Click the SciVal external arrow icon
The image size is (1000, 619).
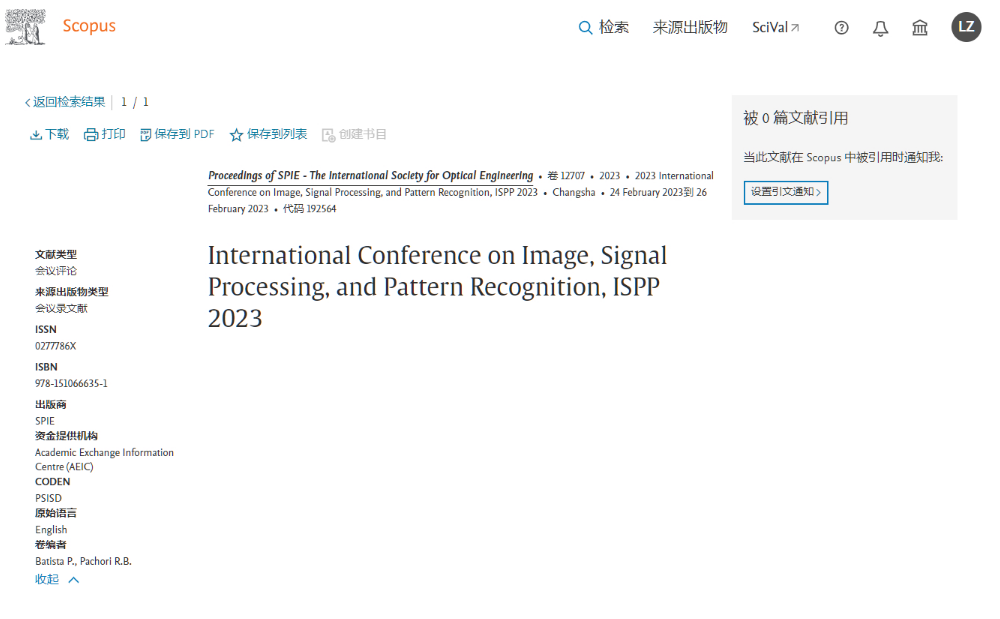coord(795,27)
